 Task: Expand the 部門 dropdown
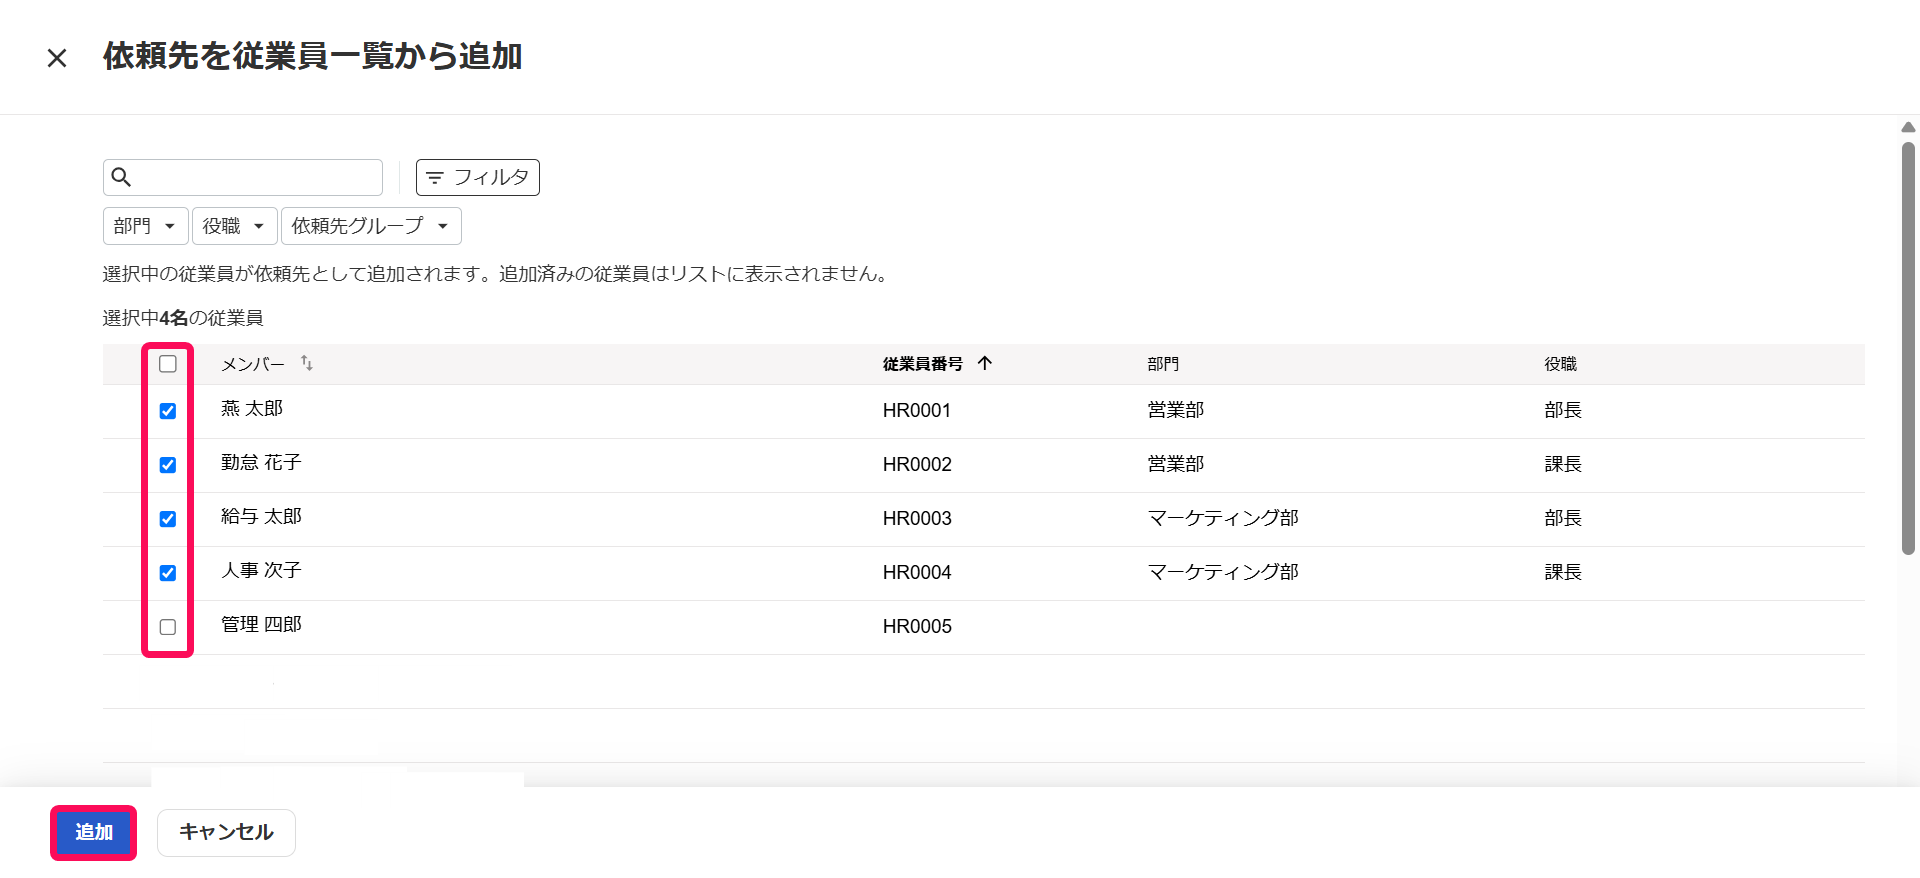[x=145, y=226]
